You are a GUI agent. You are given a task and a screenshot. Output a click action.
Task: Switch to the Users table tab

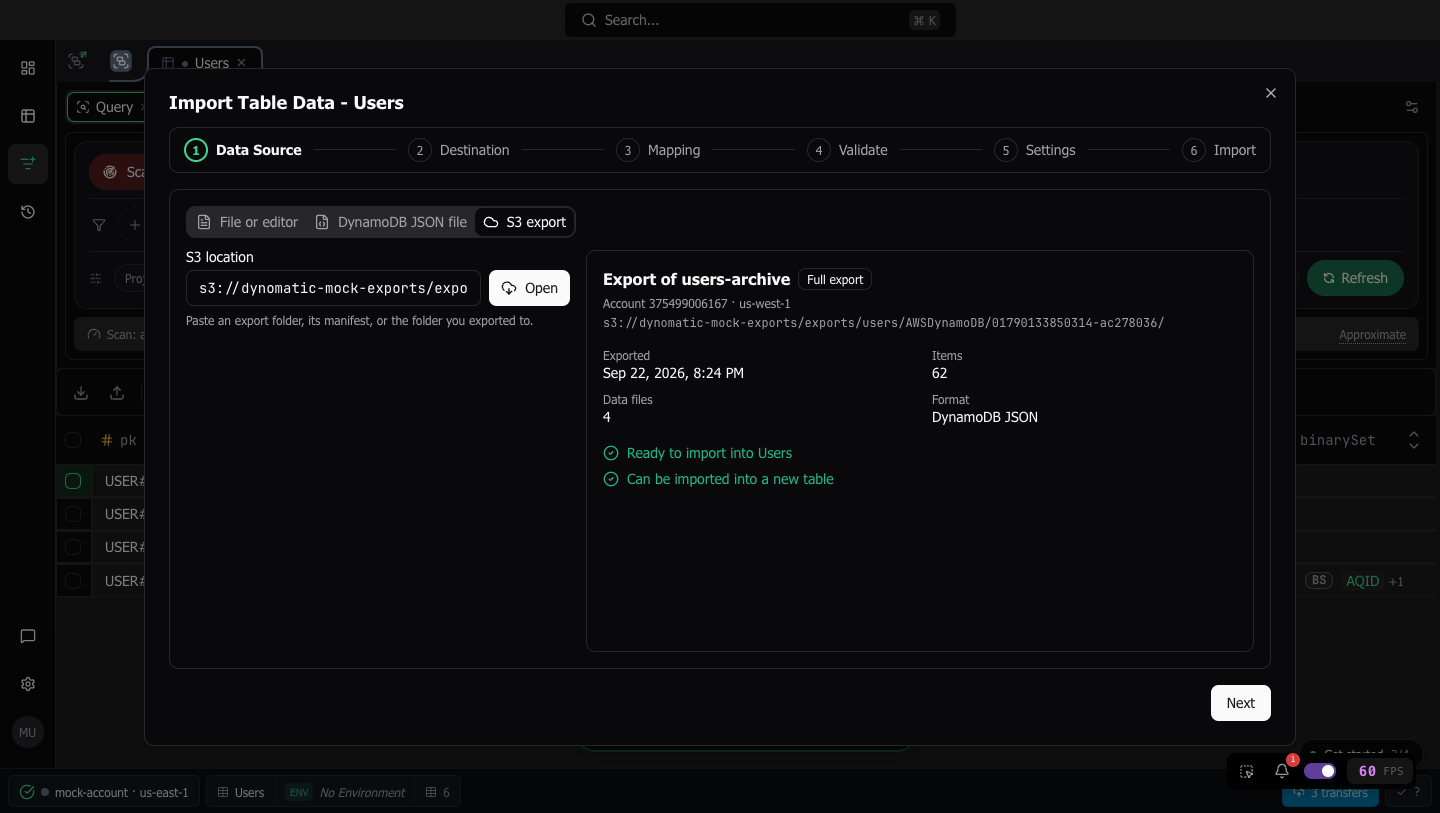(x=205, y=63)
